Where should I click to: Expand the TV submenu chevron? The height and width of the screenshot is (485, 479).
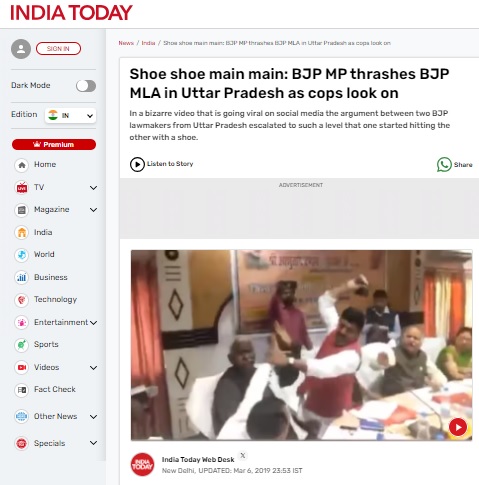[94, 188]
